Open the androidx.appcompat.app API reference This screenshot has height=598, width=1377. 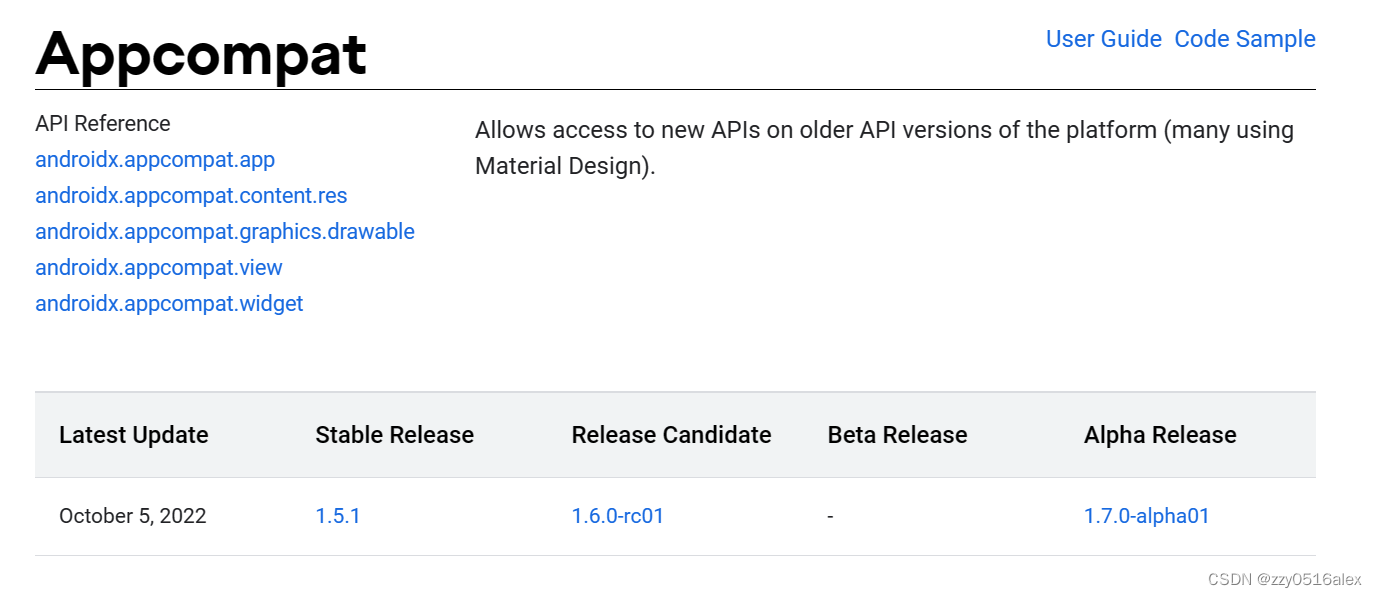point(154,160)
